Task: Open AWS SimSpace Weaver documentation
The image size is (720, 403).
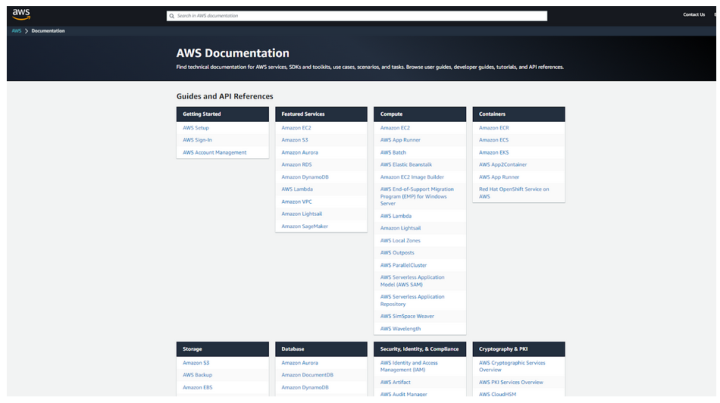Action: 407,316
